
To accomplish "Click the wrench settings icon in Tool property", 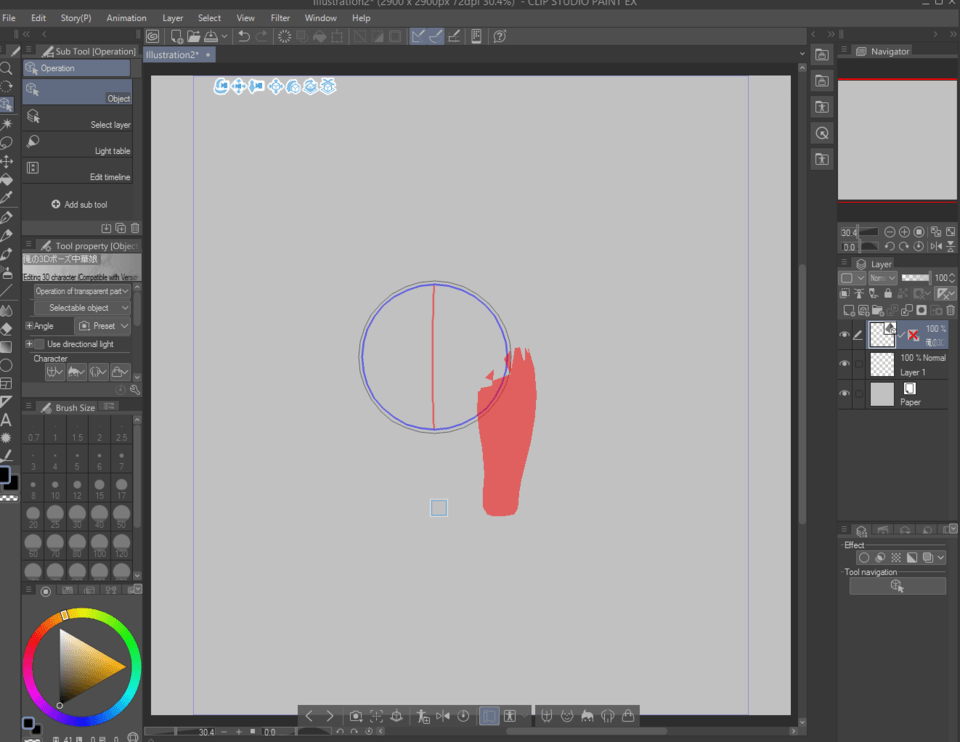I will [x=135, y=390].
